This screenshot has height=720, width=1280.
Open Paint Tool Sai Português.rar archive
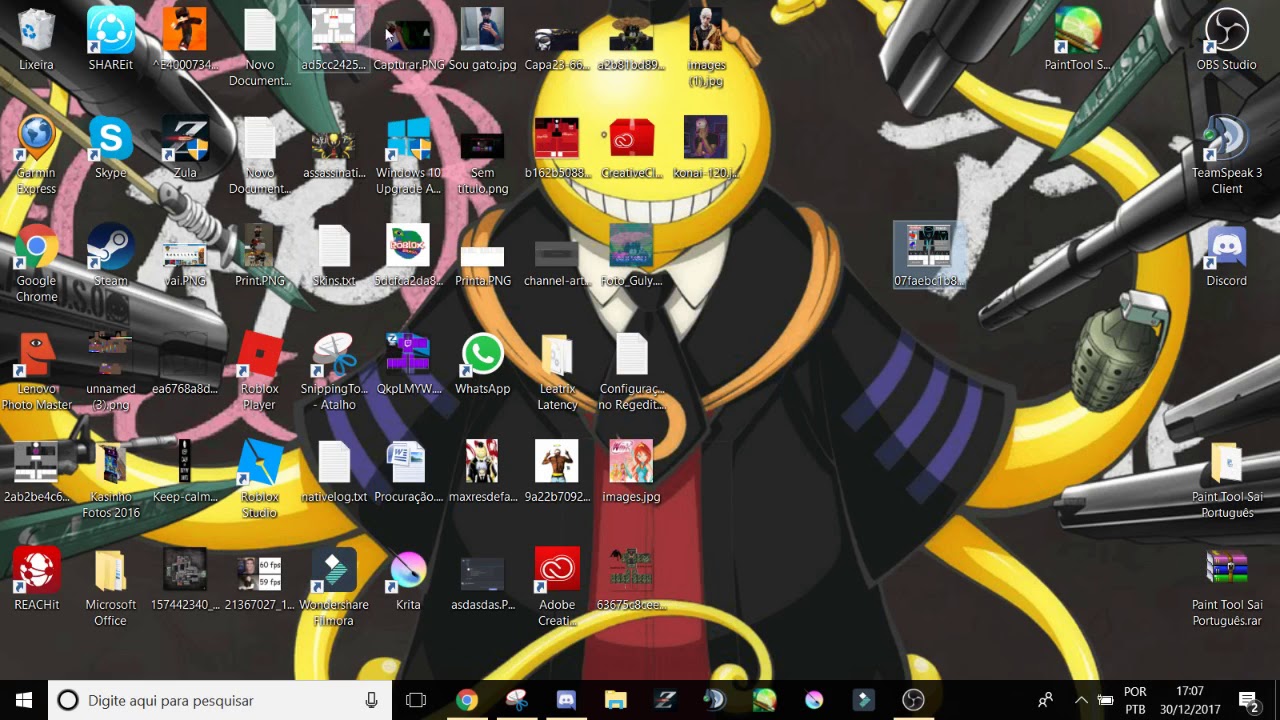pos(1226,588)
